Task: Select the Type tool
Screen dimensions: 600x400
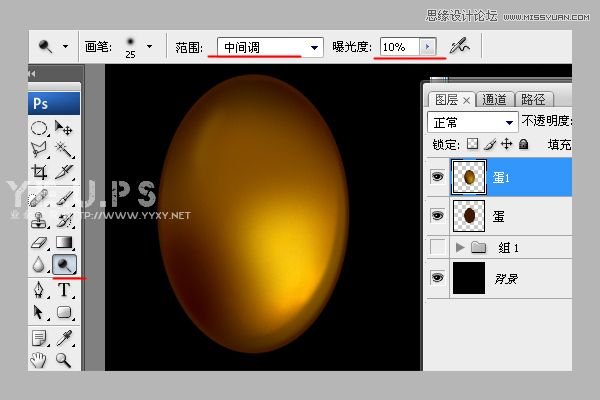Action: [64, 290]
